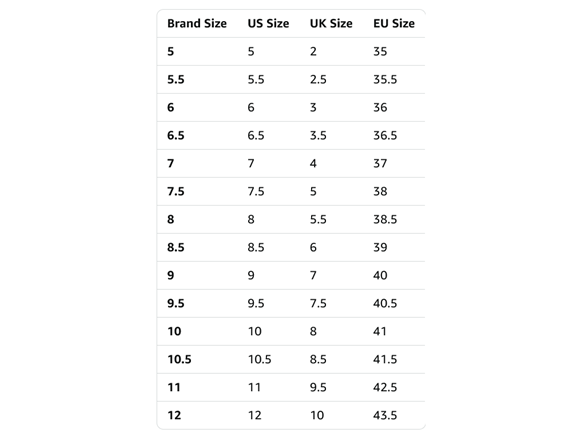Click the EU size 43.5 cell
This screenshot has height=441, width=588.
pyautogui.click(x=385, y=416)
